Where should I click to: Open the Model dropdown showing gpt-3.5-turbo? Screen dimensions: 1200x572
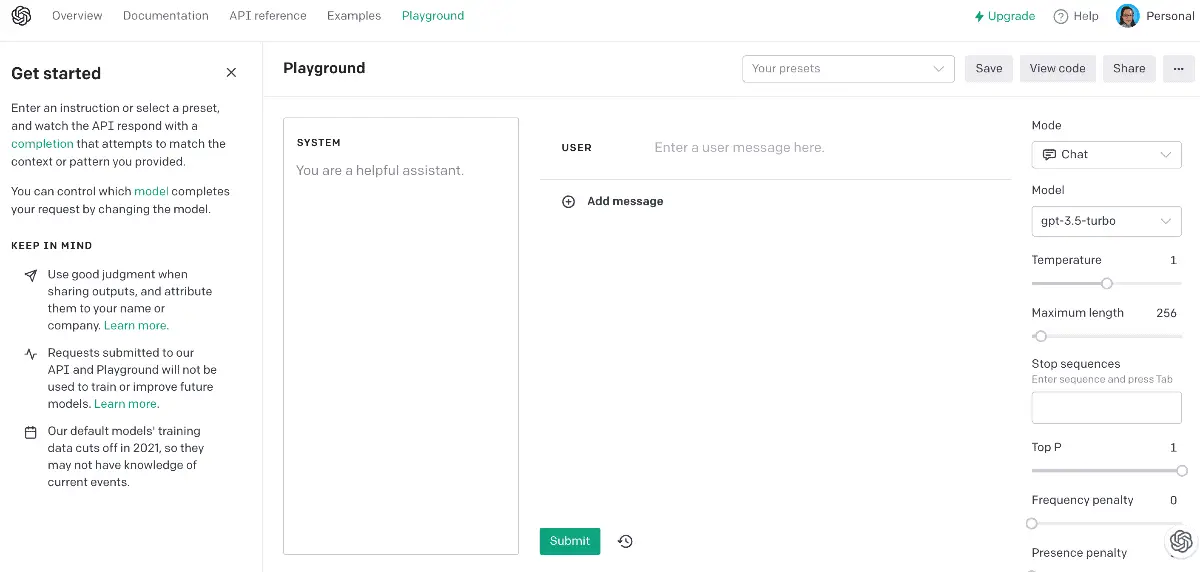(x=1106, y=221)
